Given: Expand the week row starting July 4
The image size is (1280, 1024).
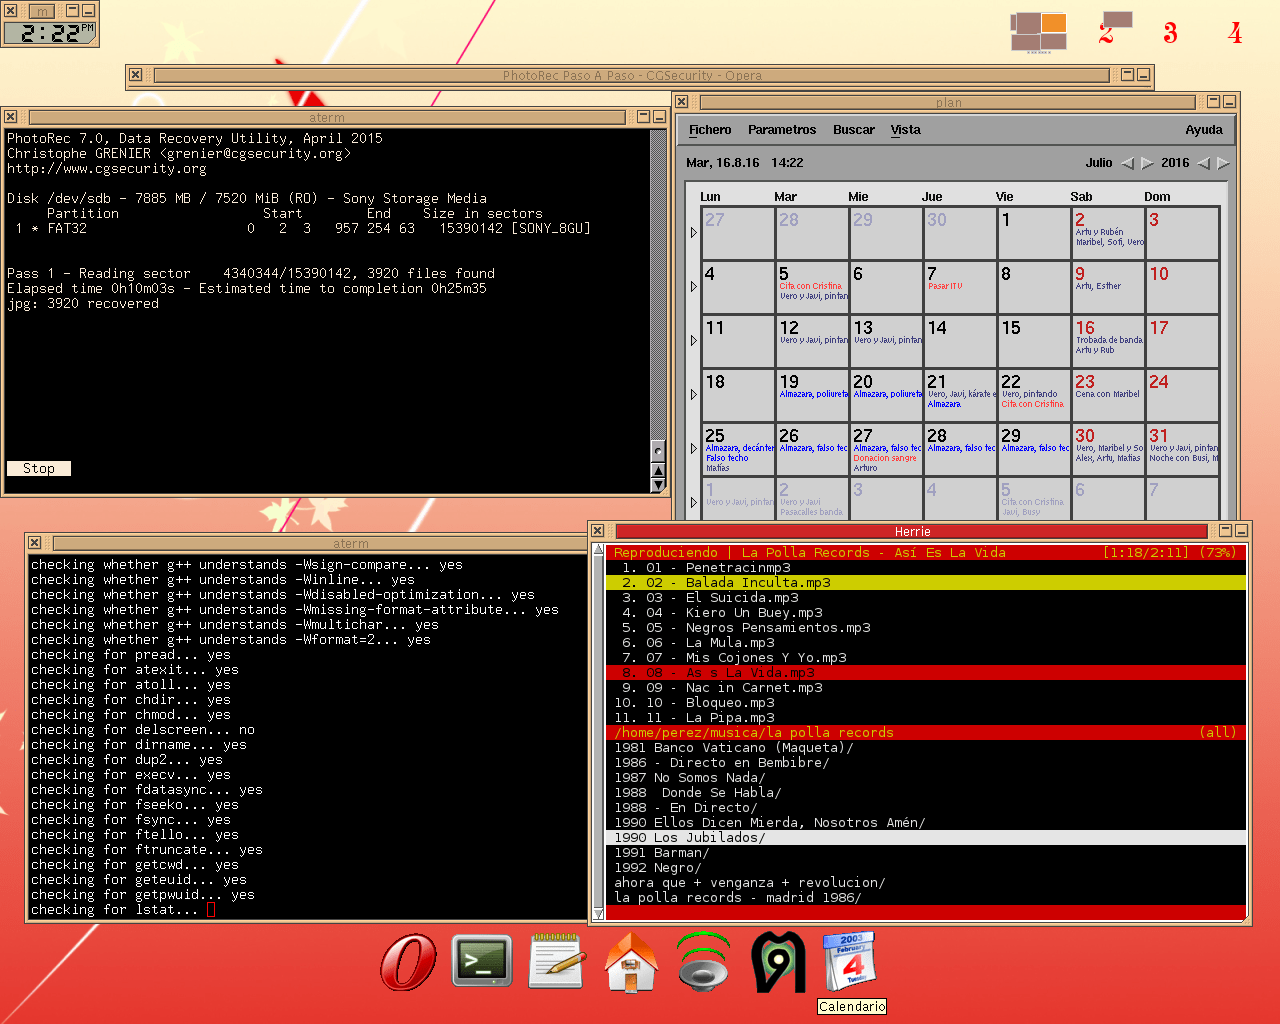Looking at the screenshot, I should [693, 287].
